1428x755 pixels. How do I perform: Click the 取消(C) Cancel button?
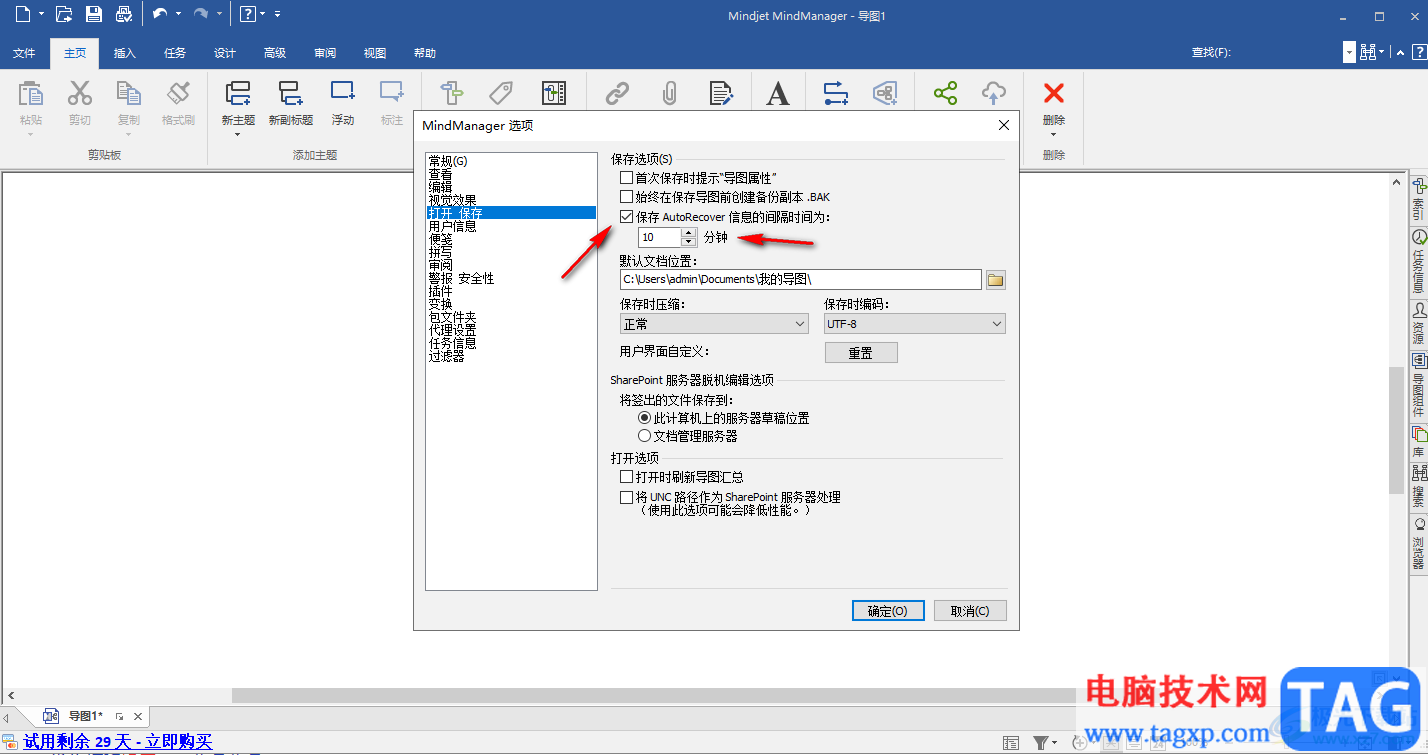click(970, 611)
